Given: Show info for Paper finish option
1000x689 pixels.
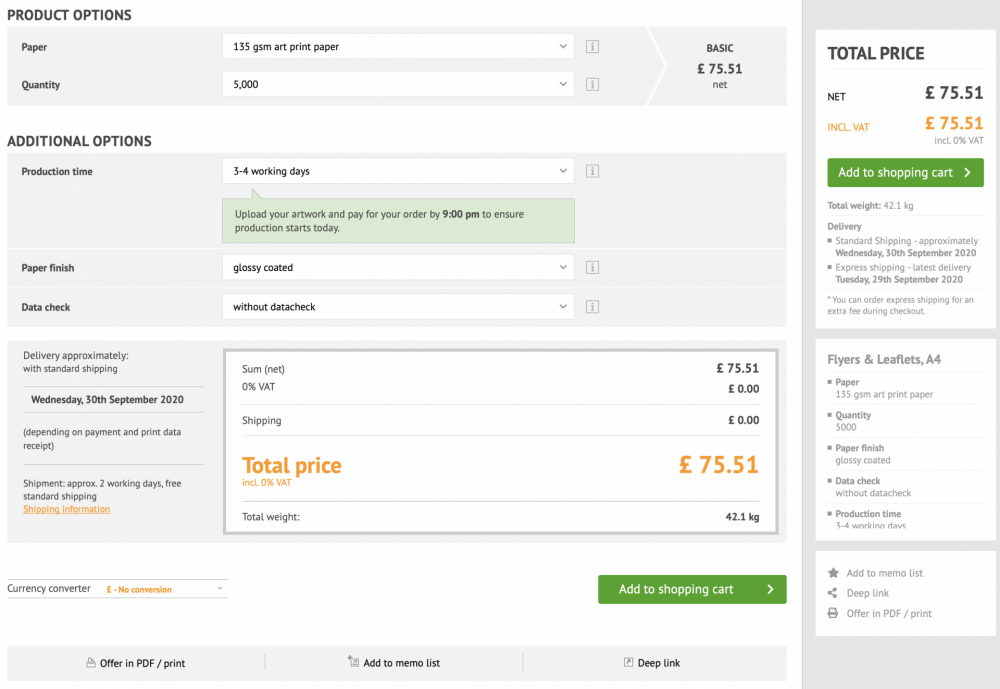Looking at the screenshot, I should pos(592,268).
